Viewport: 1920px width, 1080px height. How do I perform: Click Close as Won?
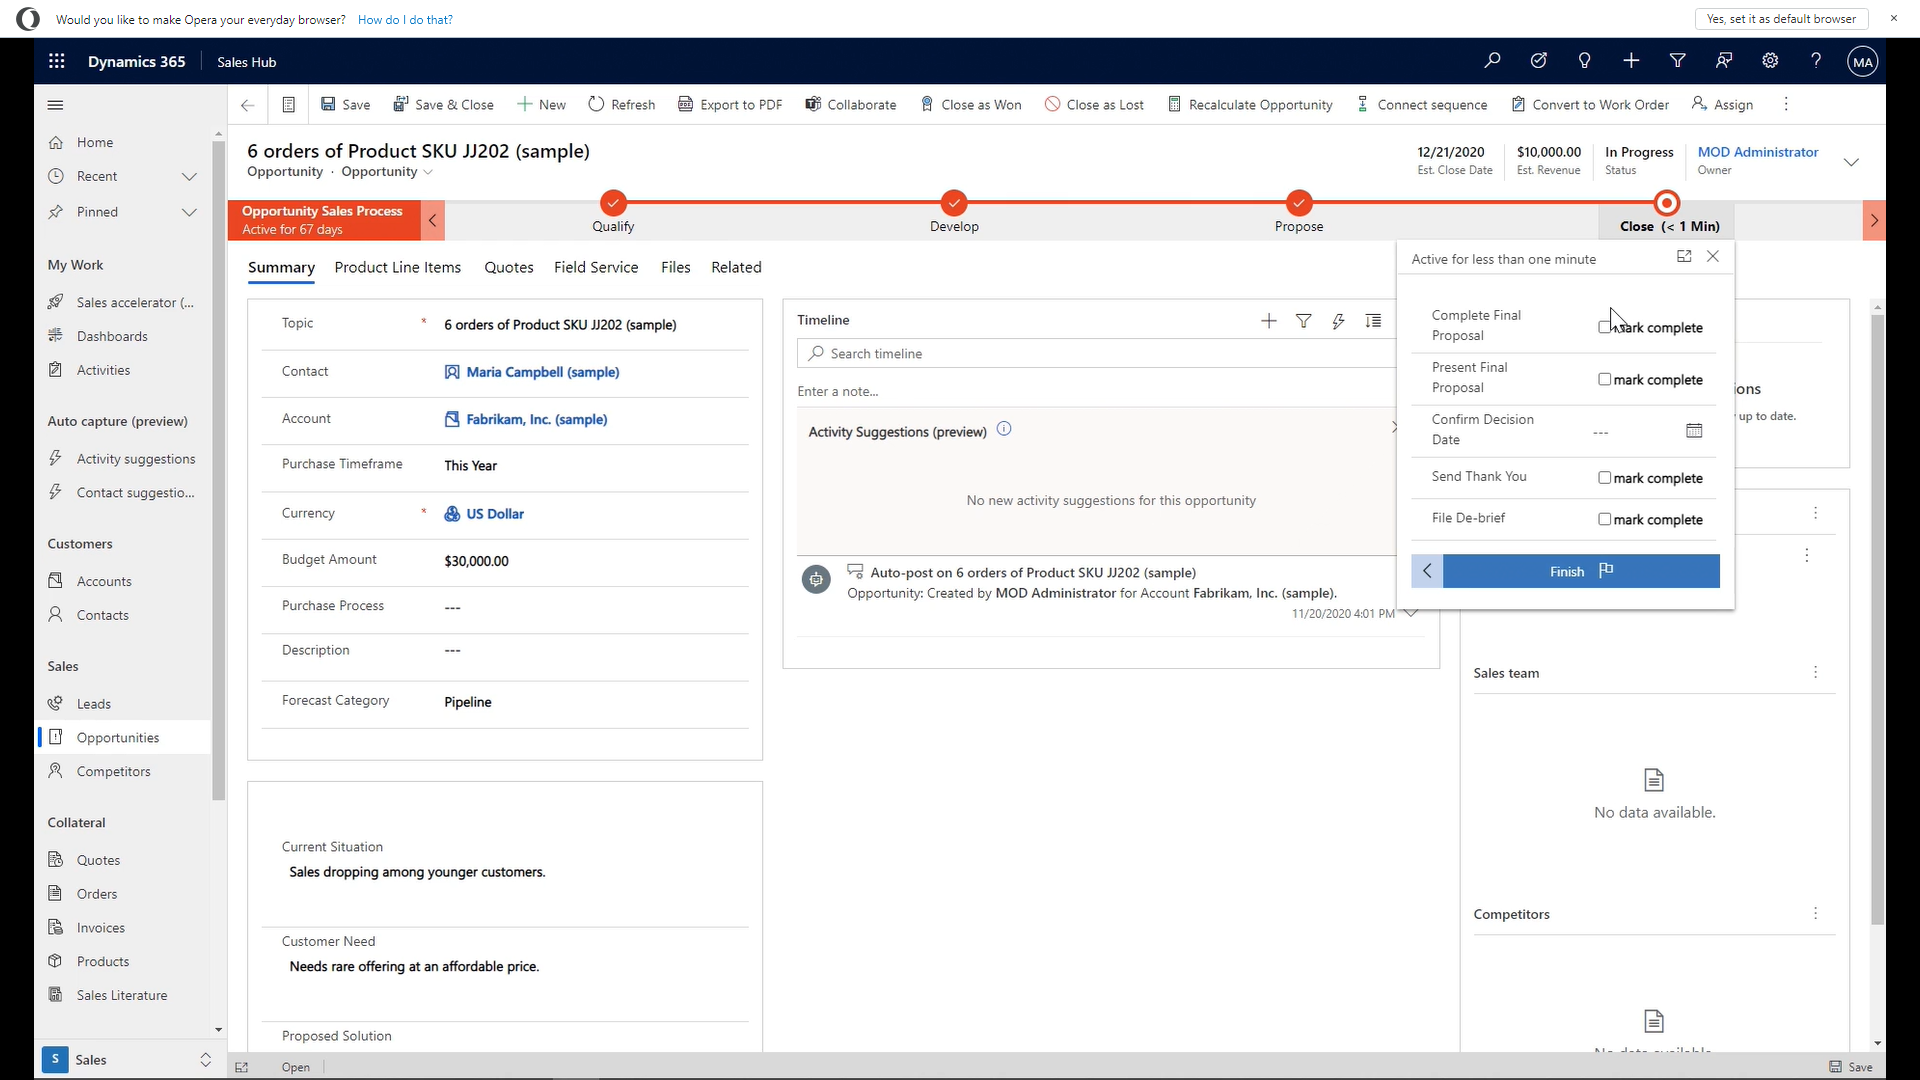click(x=971, y=104)
